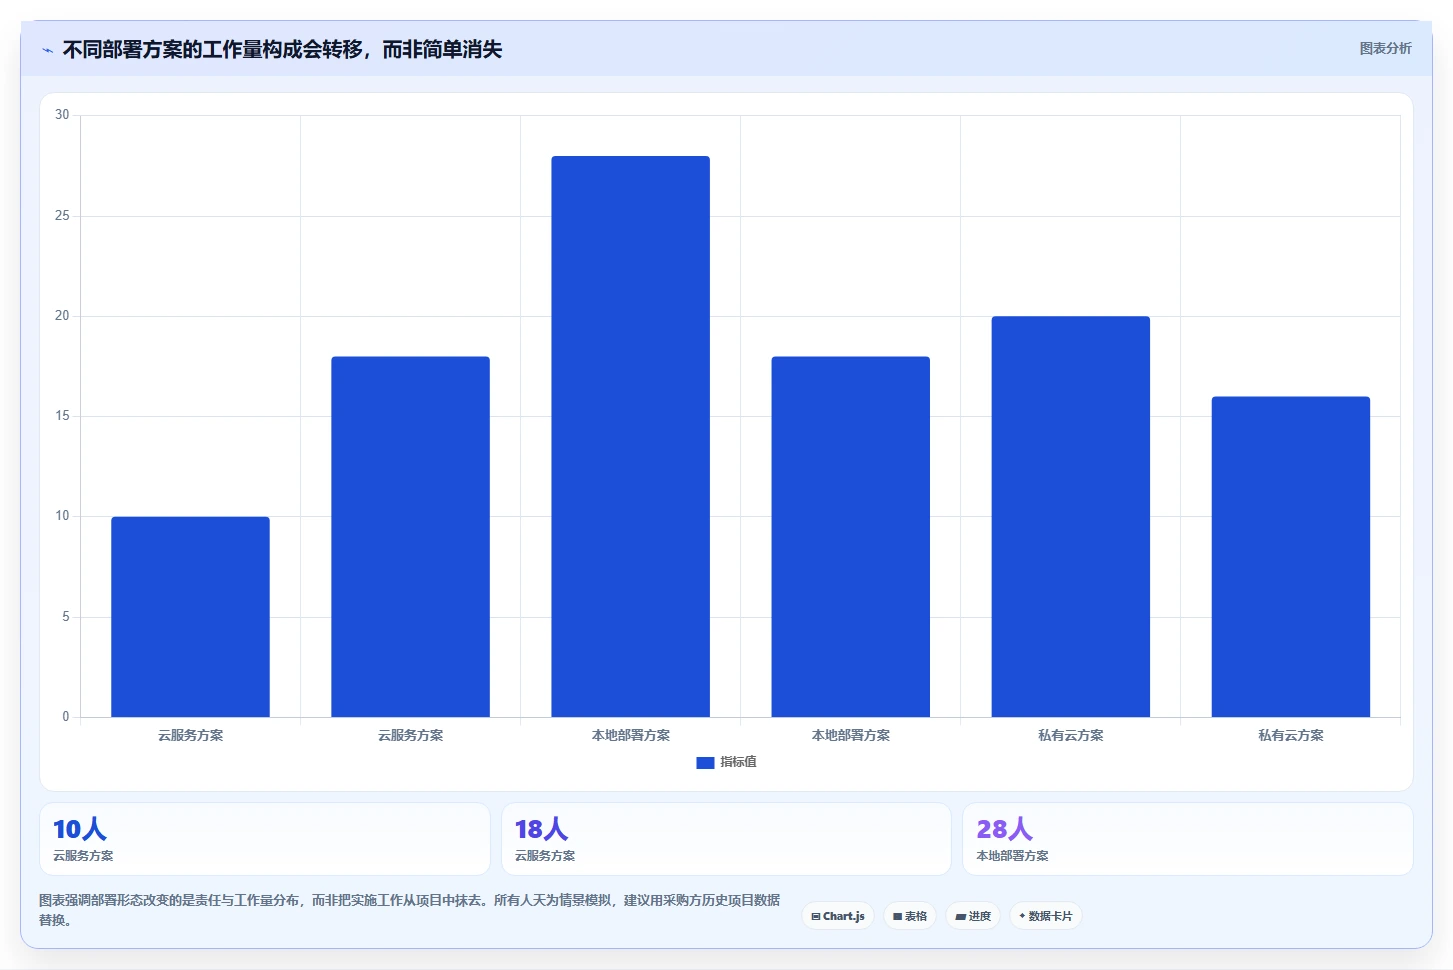The width and height of the screenshot is (1453, 970).
Task: Click the 私有云方案 bar valued at 20
Action: 1070,517
